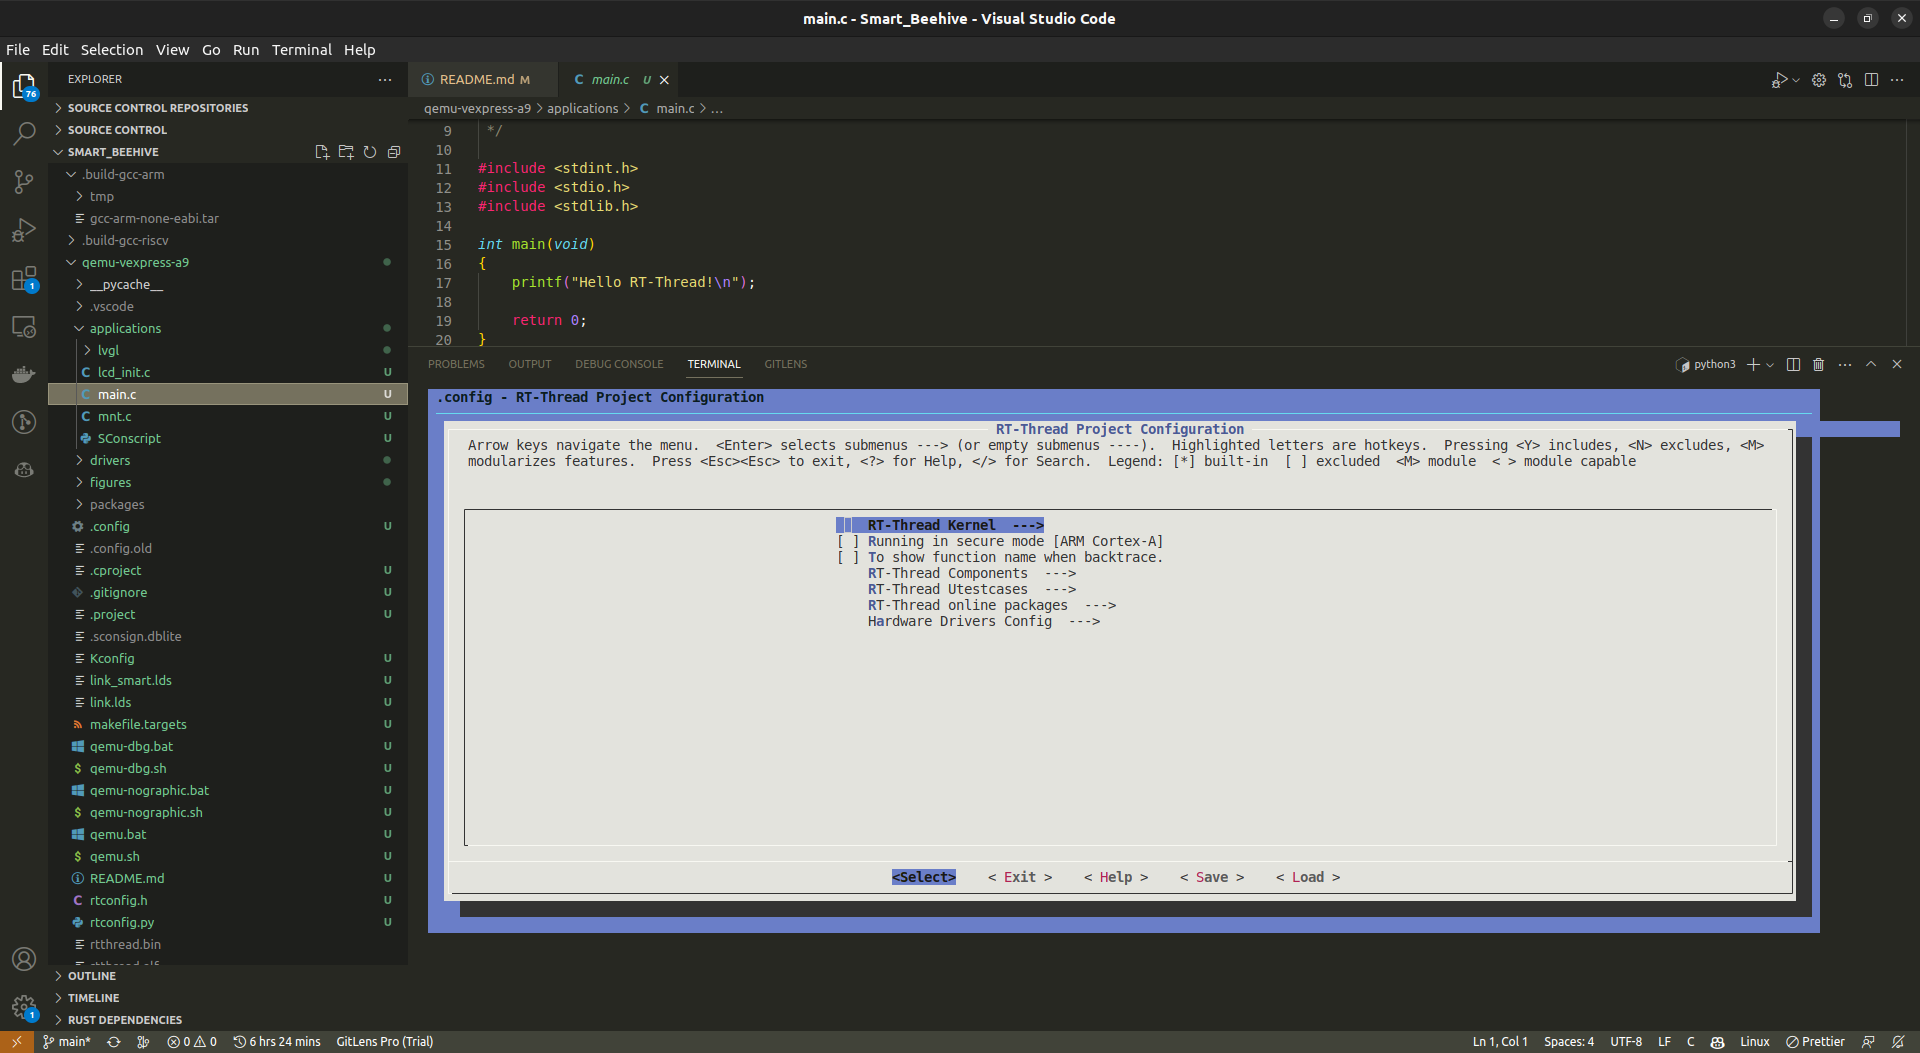This screenshot has height=1053, width=1920.
Task: Open the Extensions sidebar icon
Action: (24, 277)
